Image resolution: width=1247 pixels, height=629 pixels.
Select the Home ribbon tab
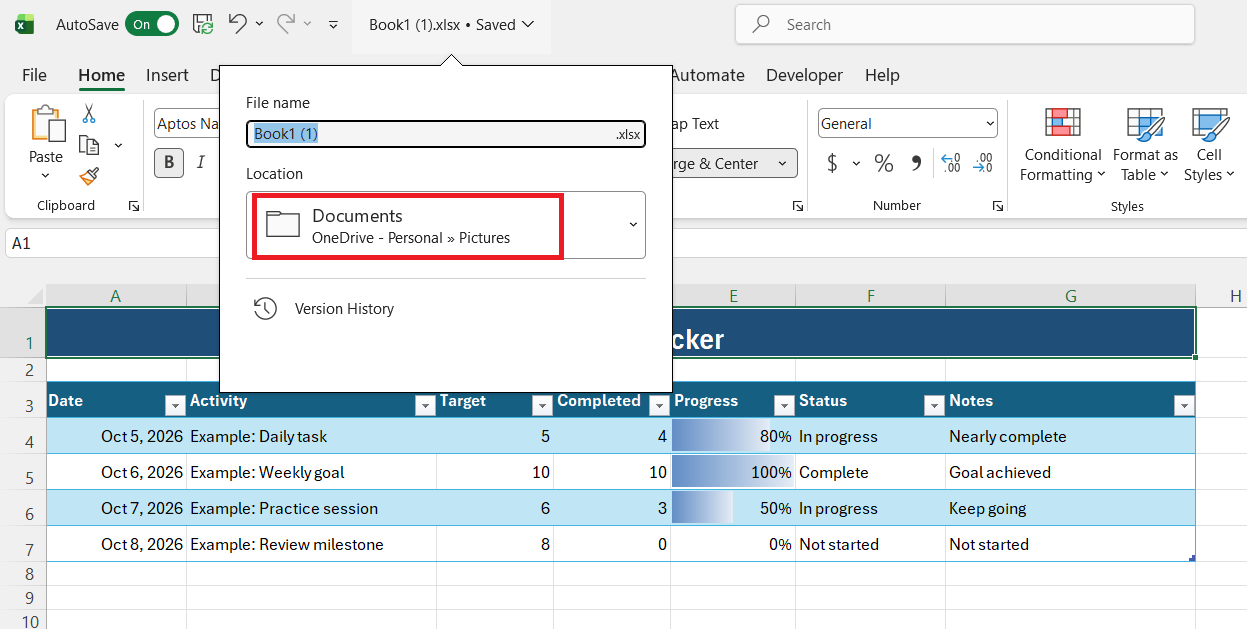[101, 75]
